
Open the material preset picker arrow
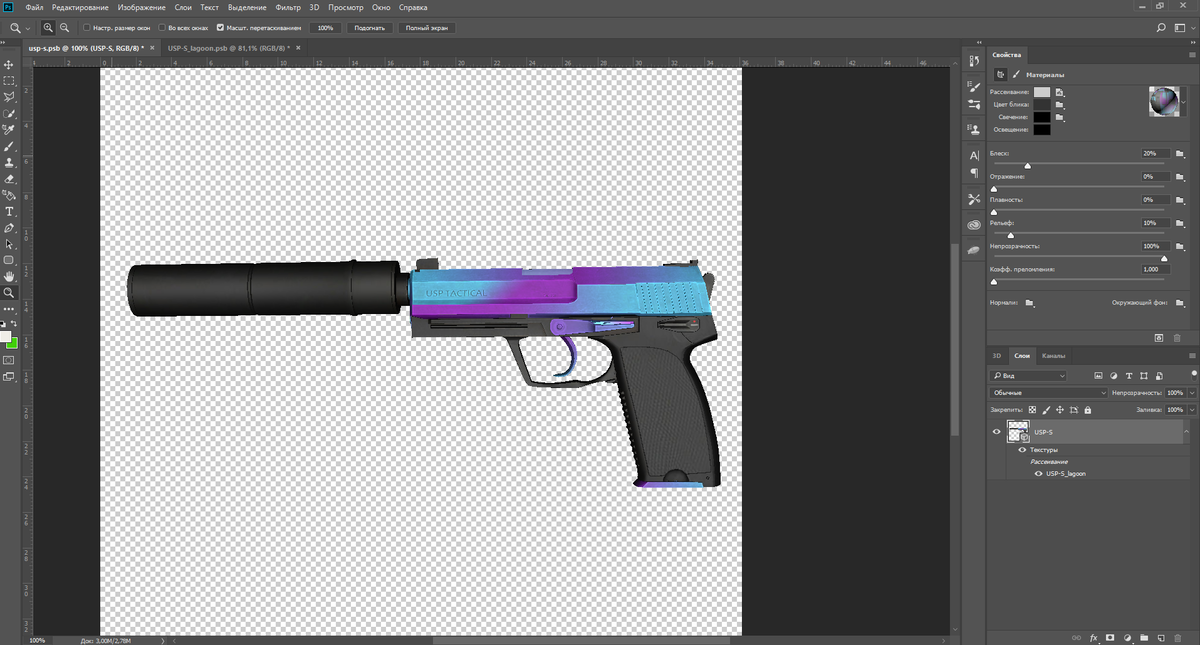coord(1185,100)
